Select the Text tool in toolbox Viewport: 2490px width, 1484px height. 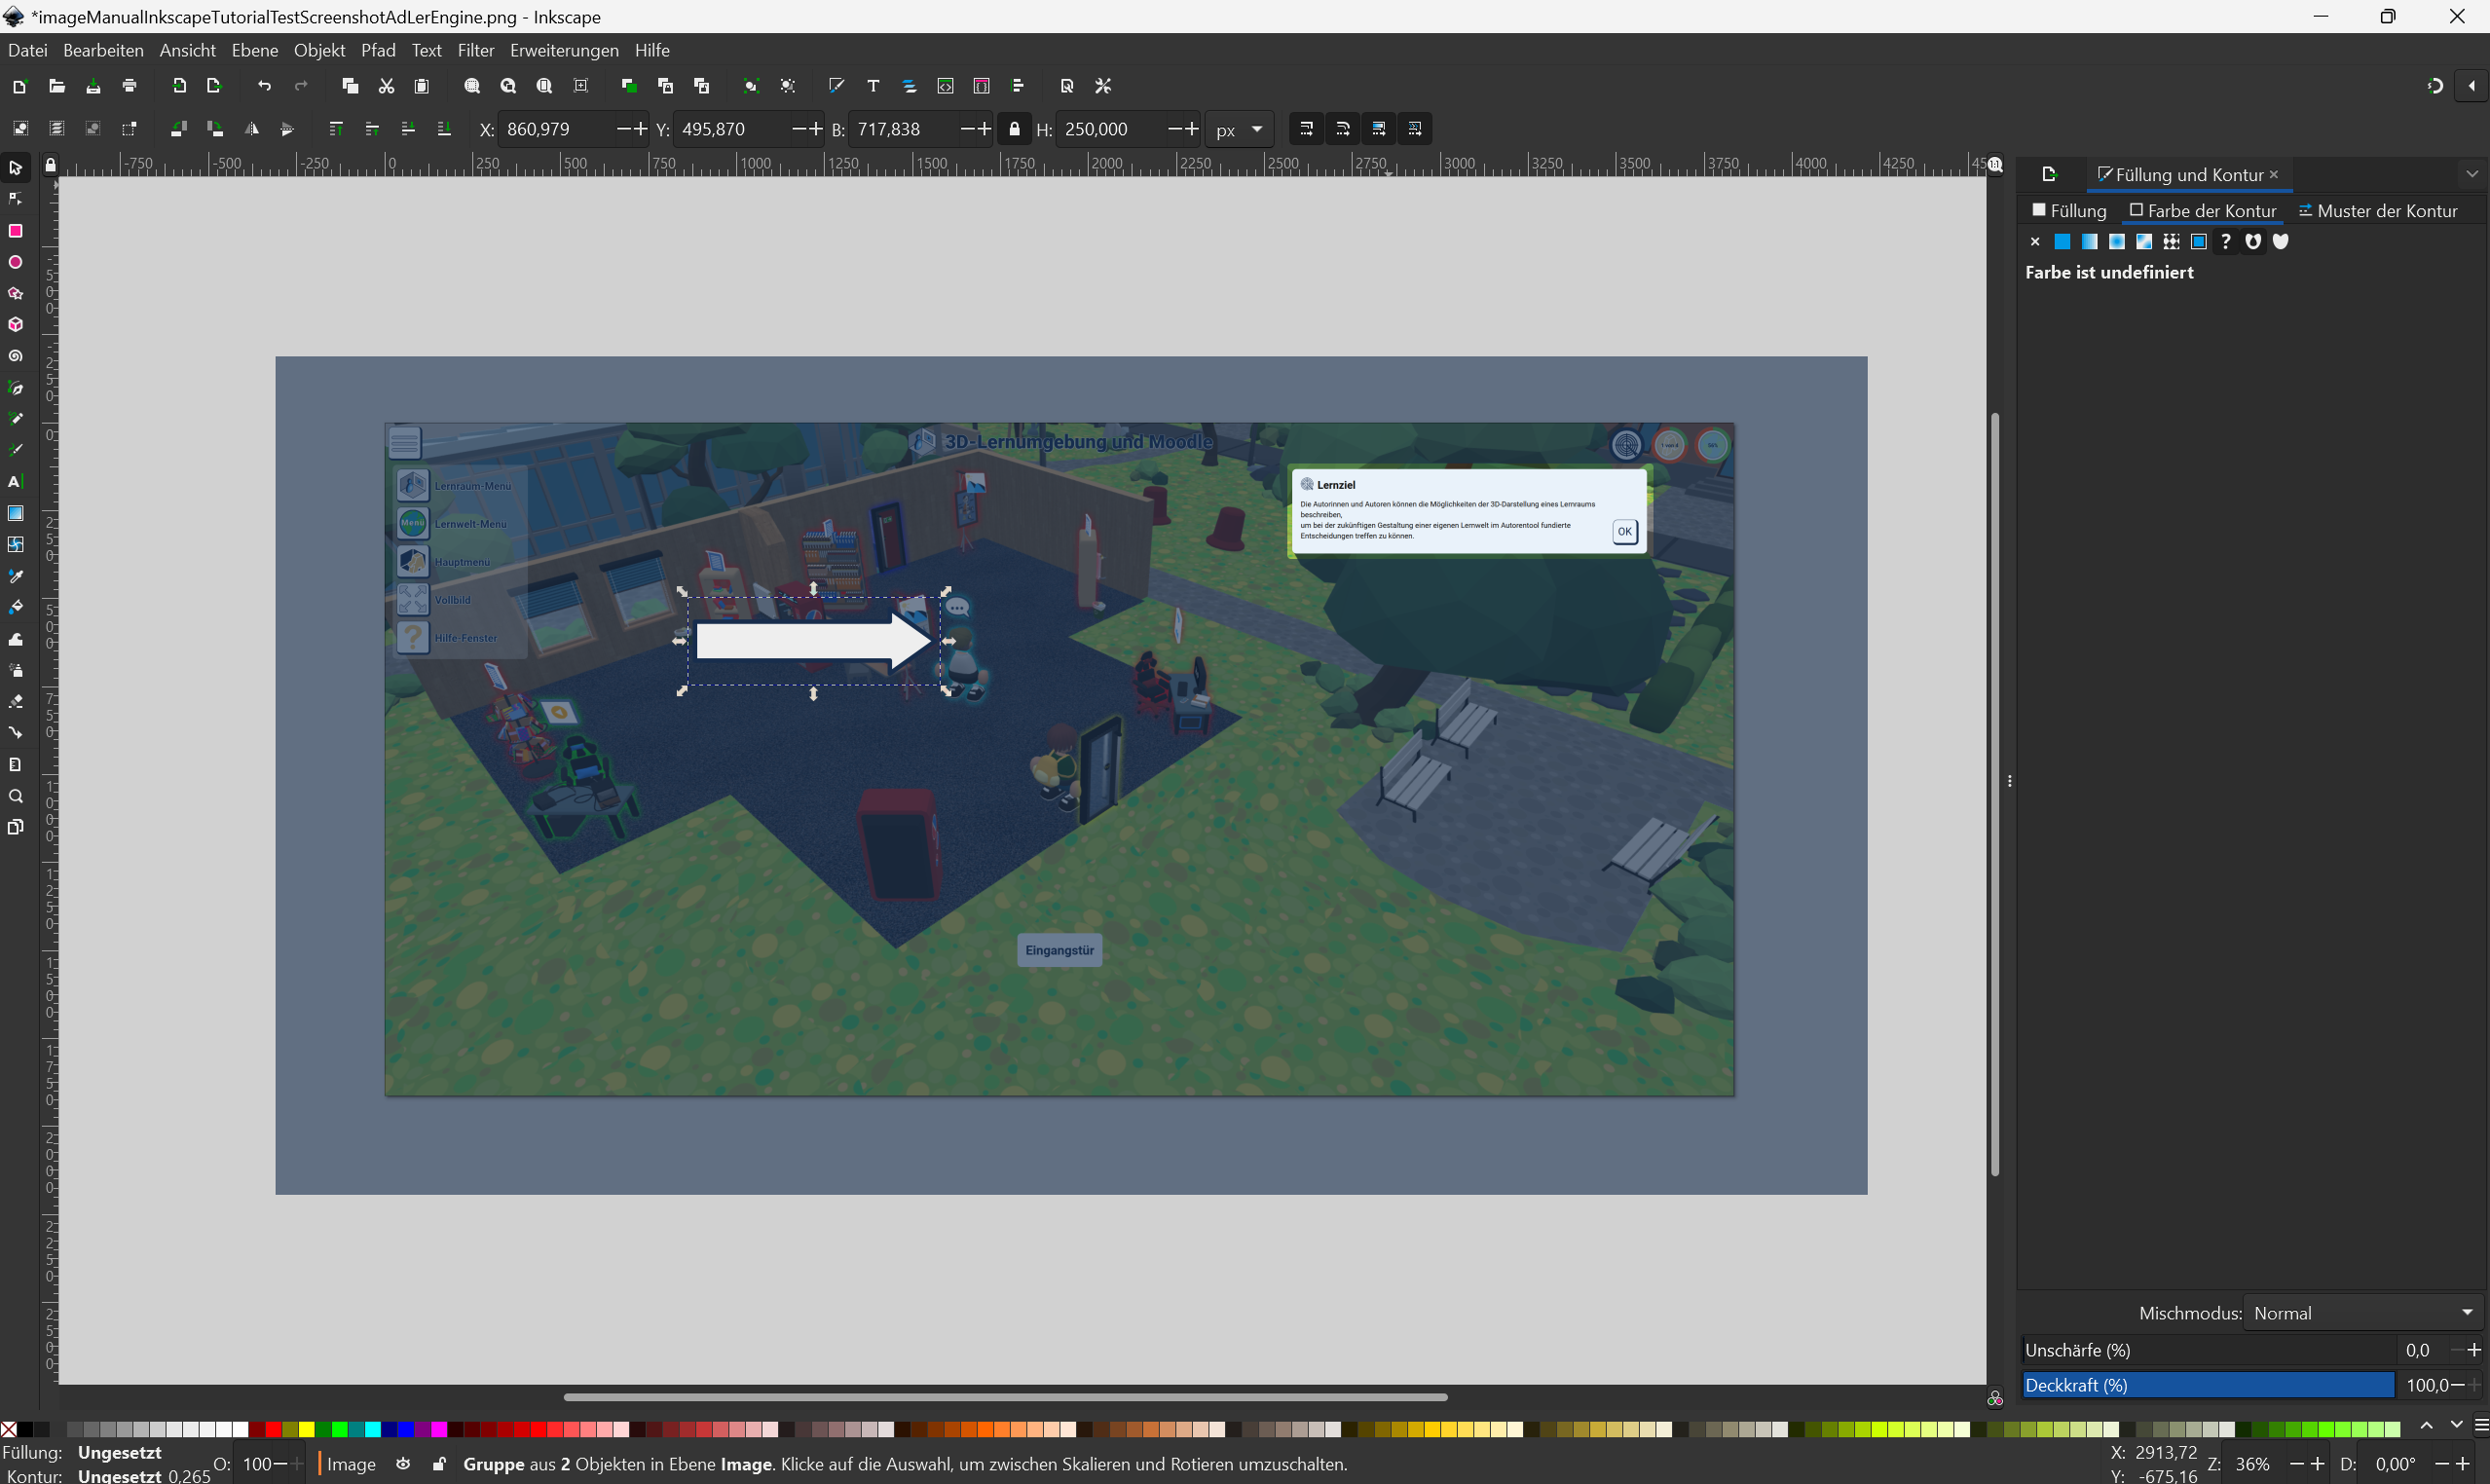coord(15,482)
